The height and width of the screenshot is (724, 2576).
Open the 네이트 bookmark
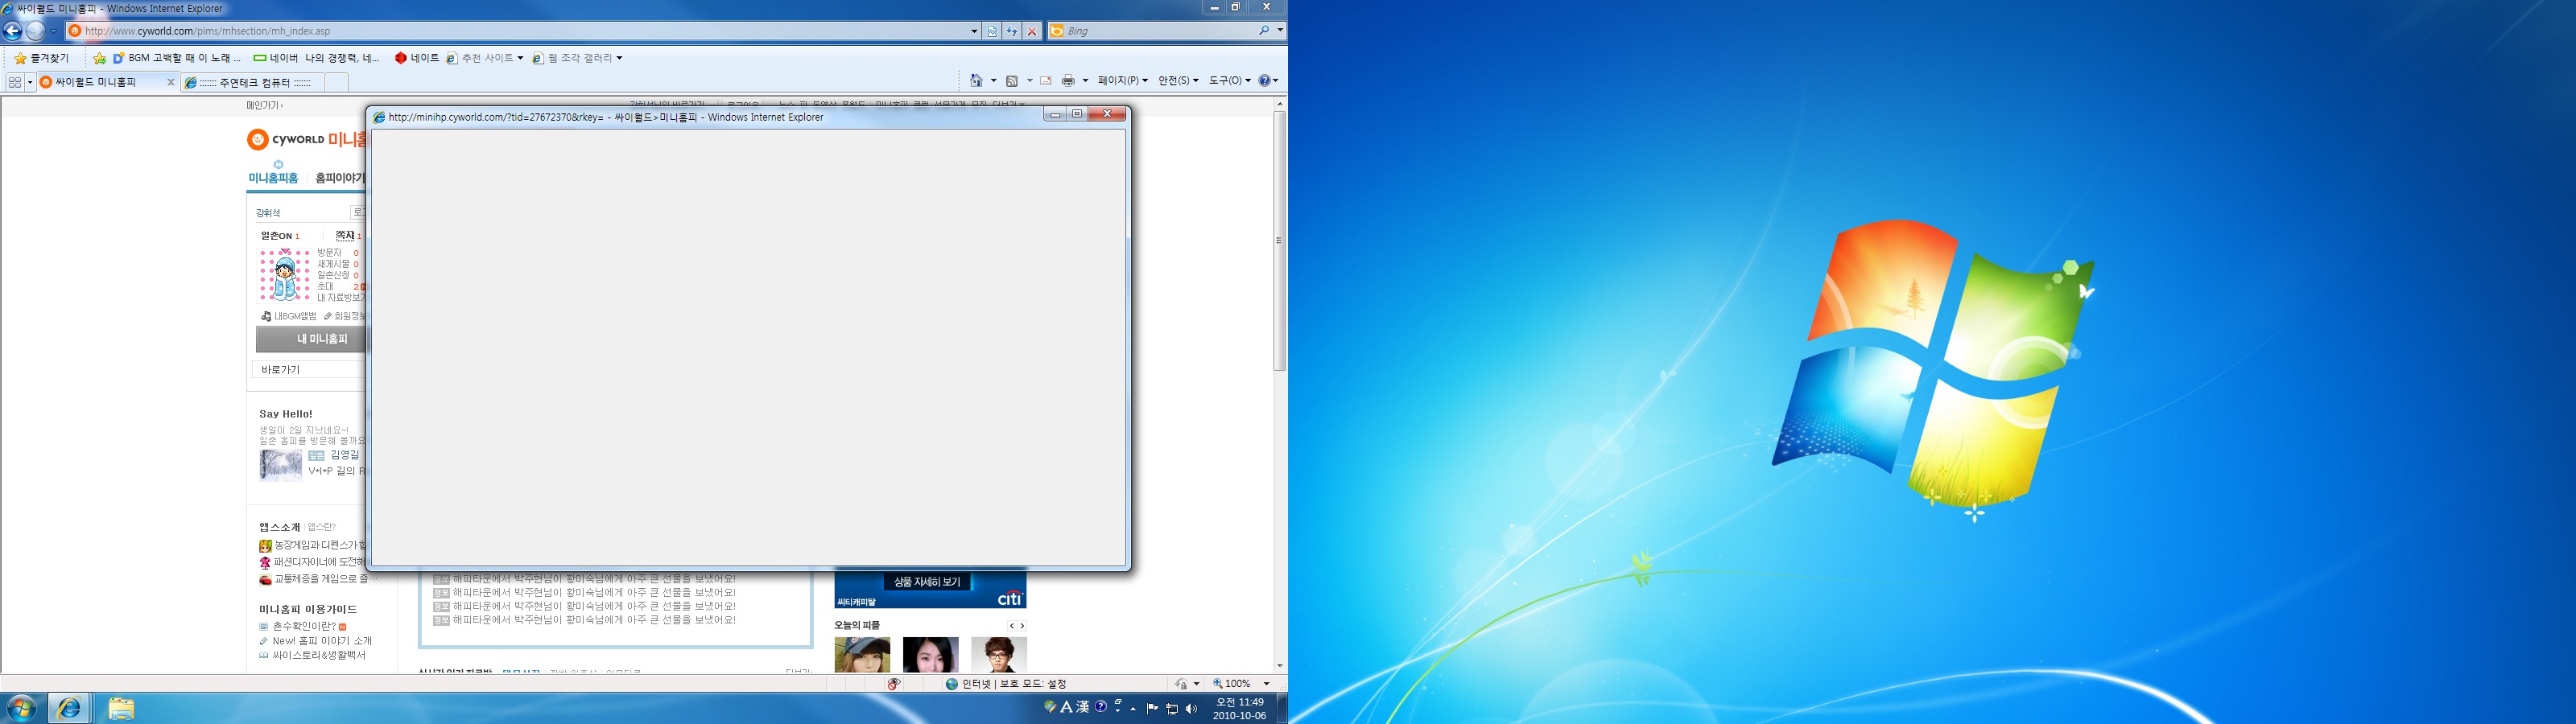pos(417,58)
